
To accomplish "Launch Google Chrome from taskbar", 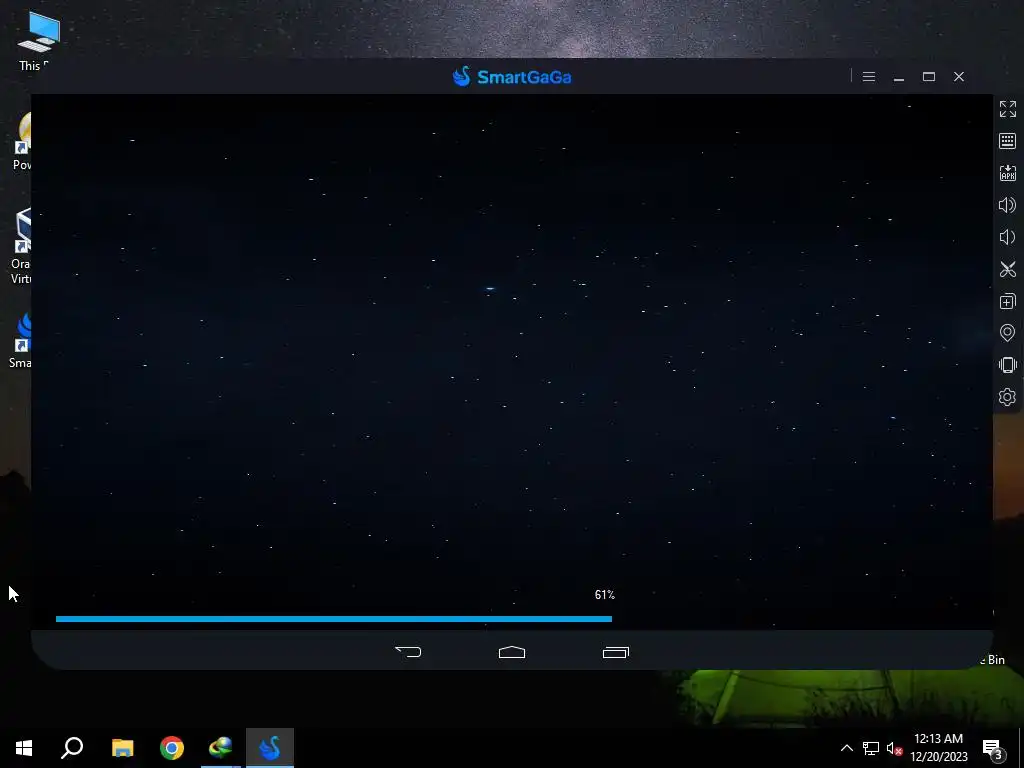I will (172, 748).
